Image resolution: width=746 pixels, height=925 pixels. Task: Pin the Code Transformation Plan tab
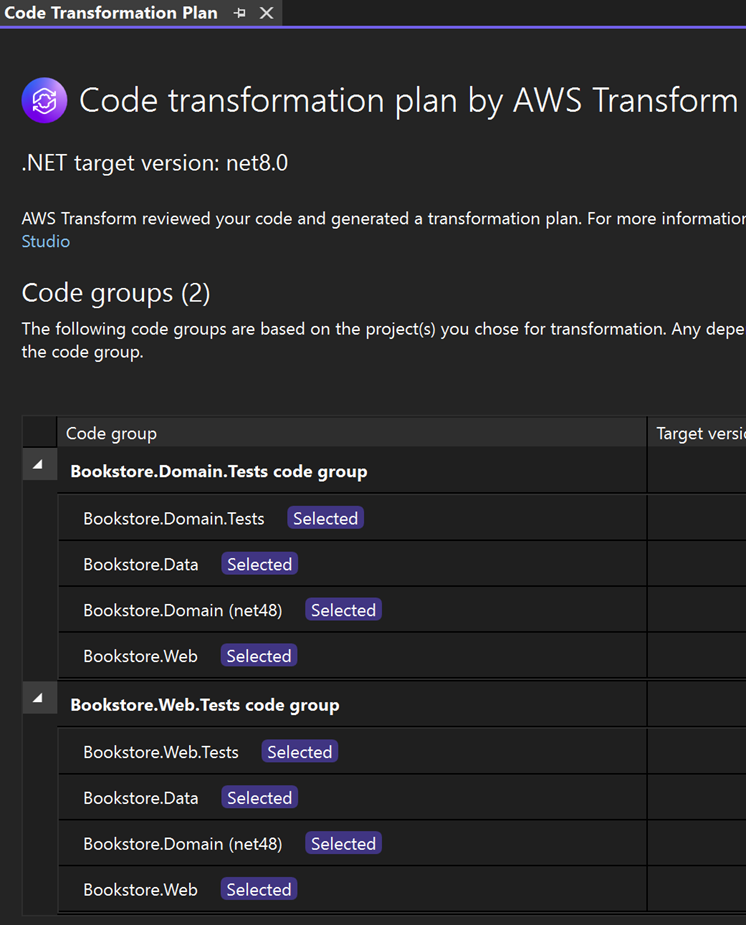pyautogui.click(x=240, y=13)
